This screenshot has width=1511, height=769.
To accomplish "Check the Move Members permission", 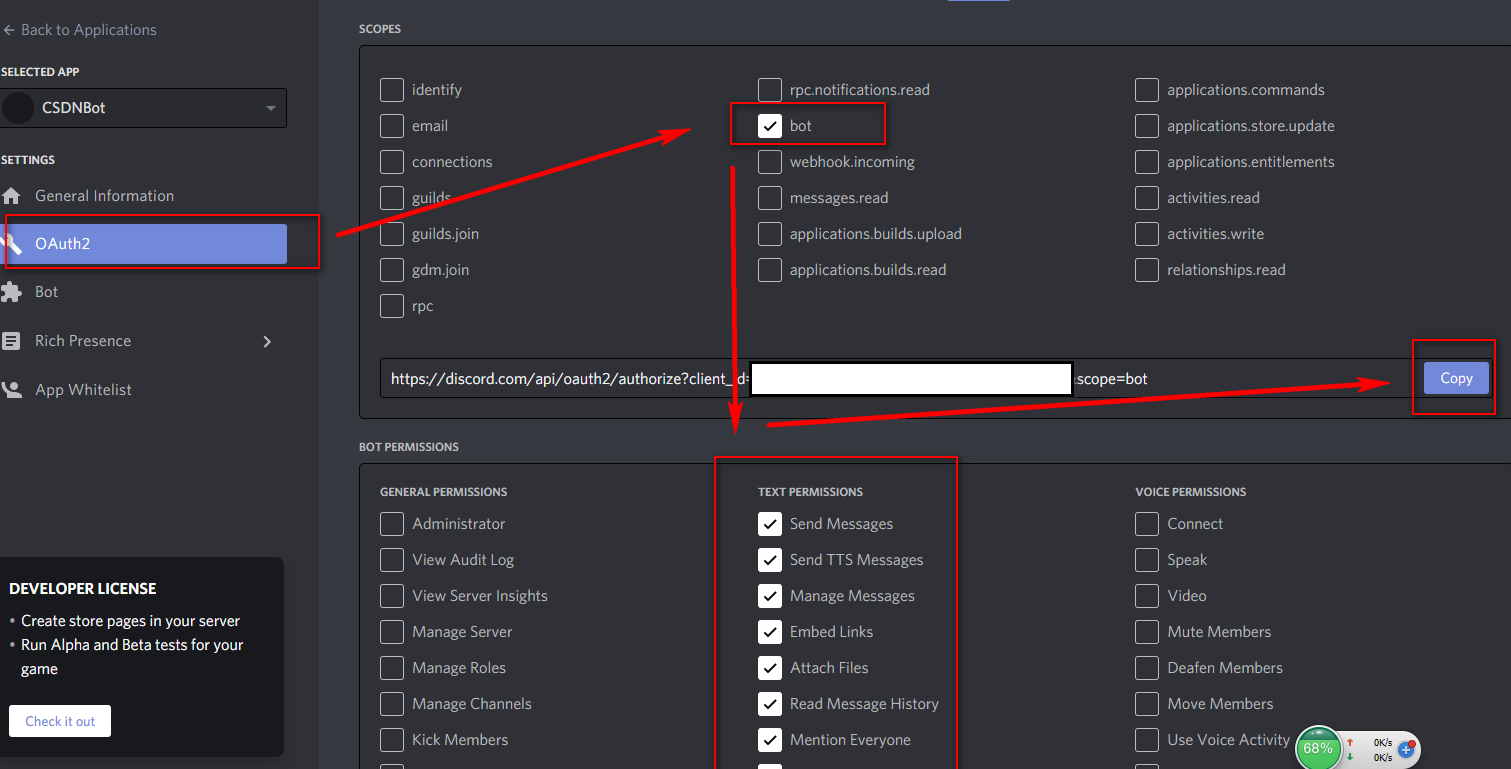I will (x=1147, y=704).
